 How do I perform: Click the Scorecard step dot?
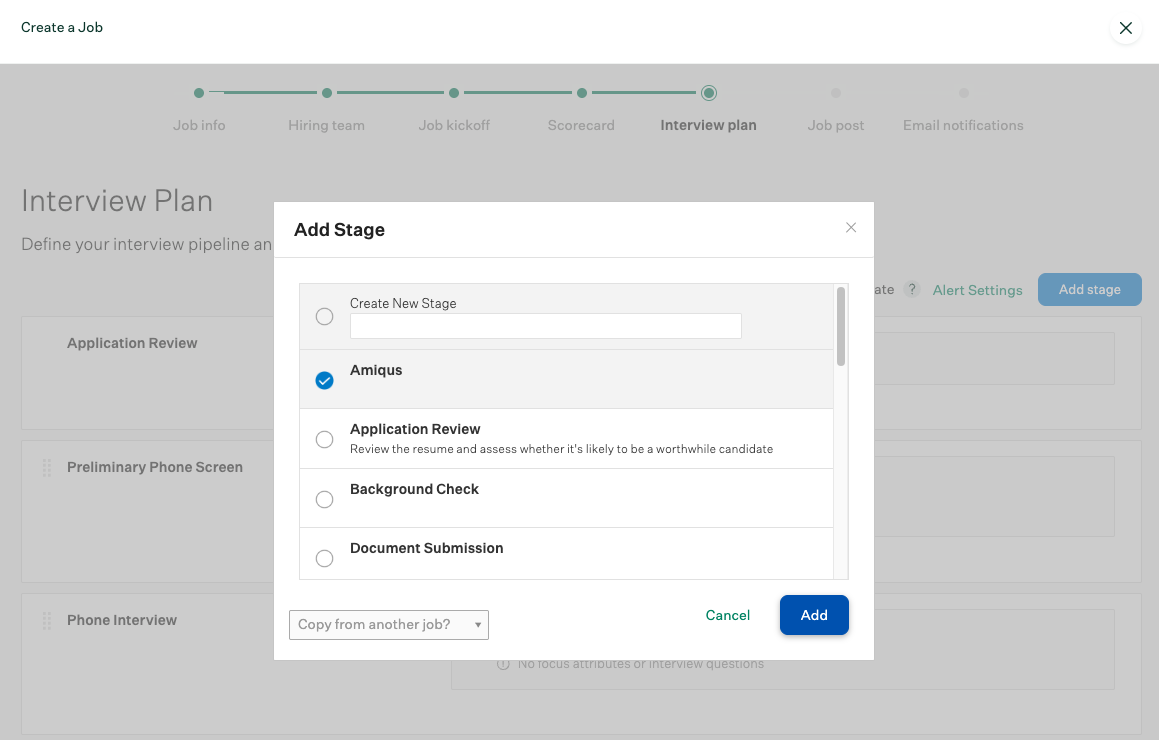(581, 93)
